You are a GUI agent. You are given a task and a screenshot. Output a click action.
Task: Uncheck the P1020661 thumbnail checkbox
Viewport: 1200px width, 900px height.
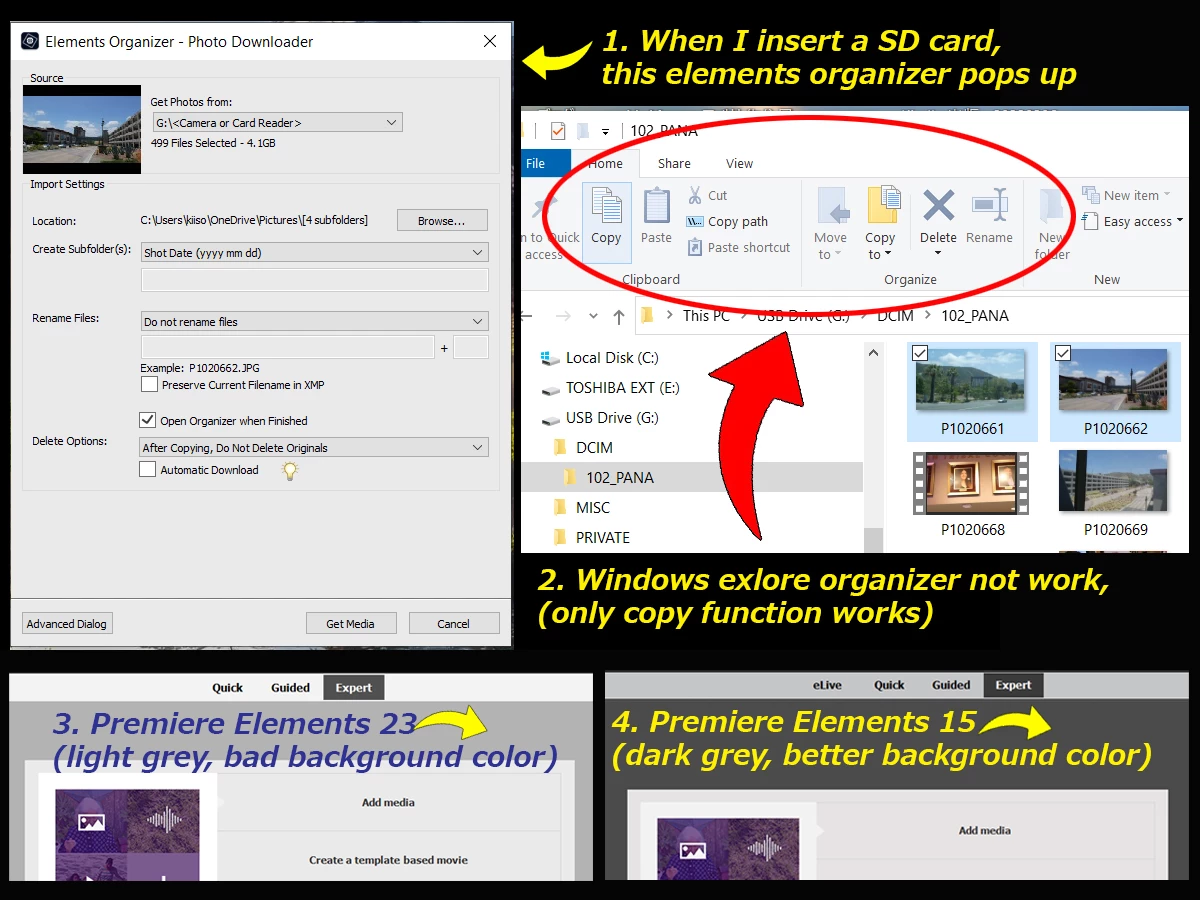920,352
